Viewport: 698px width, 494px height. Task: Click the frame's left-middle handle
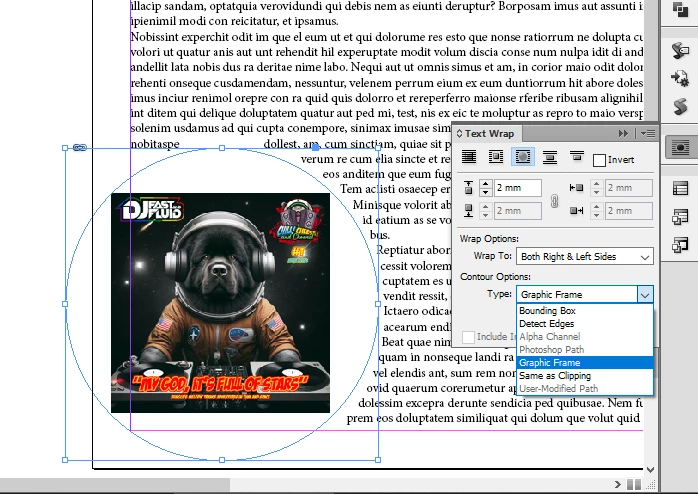65,304
